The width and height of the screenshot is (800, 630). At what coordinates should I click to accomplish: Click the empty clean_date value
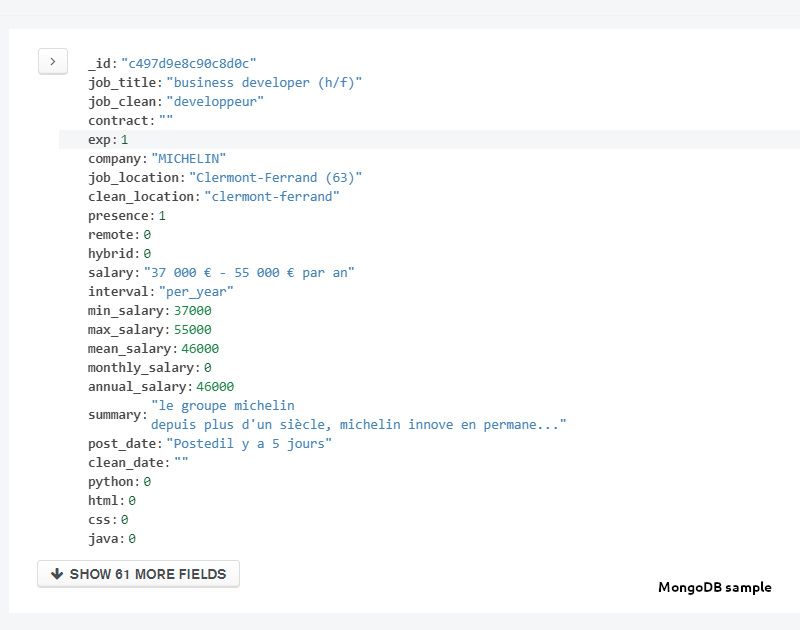(181, 462)
